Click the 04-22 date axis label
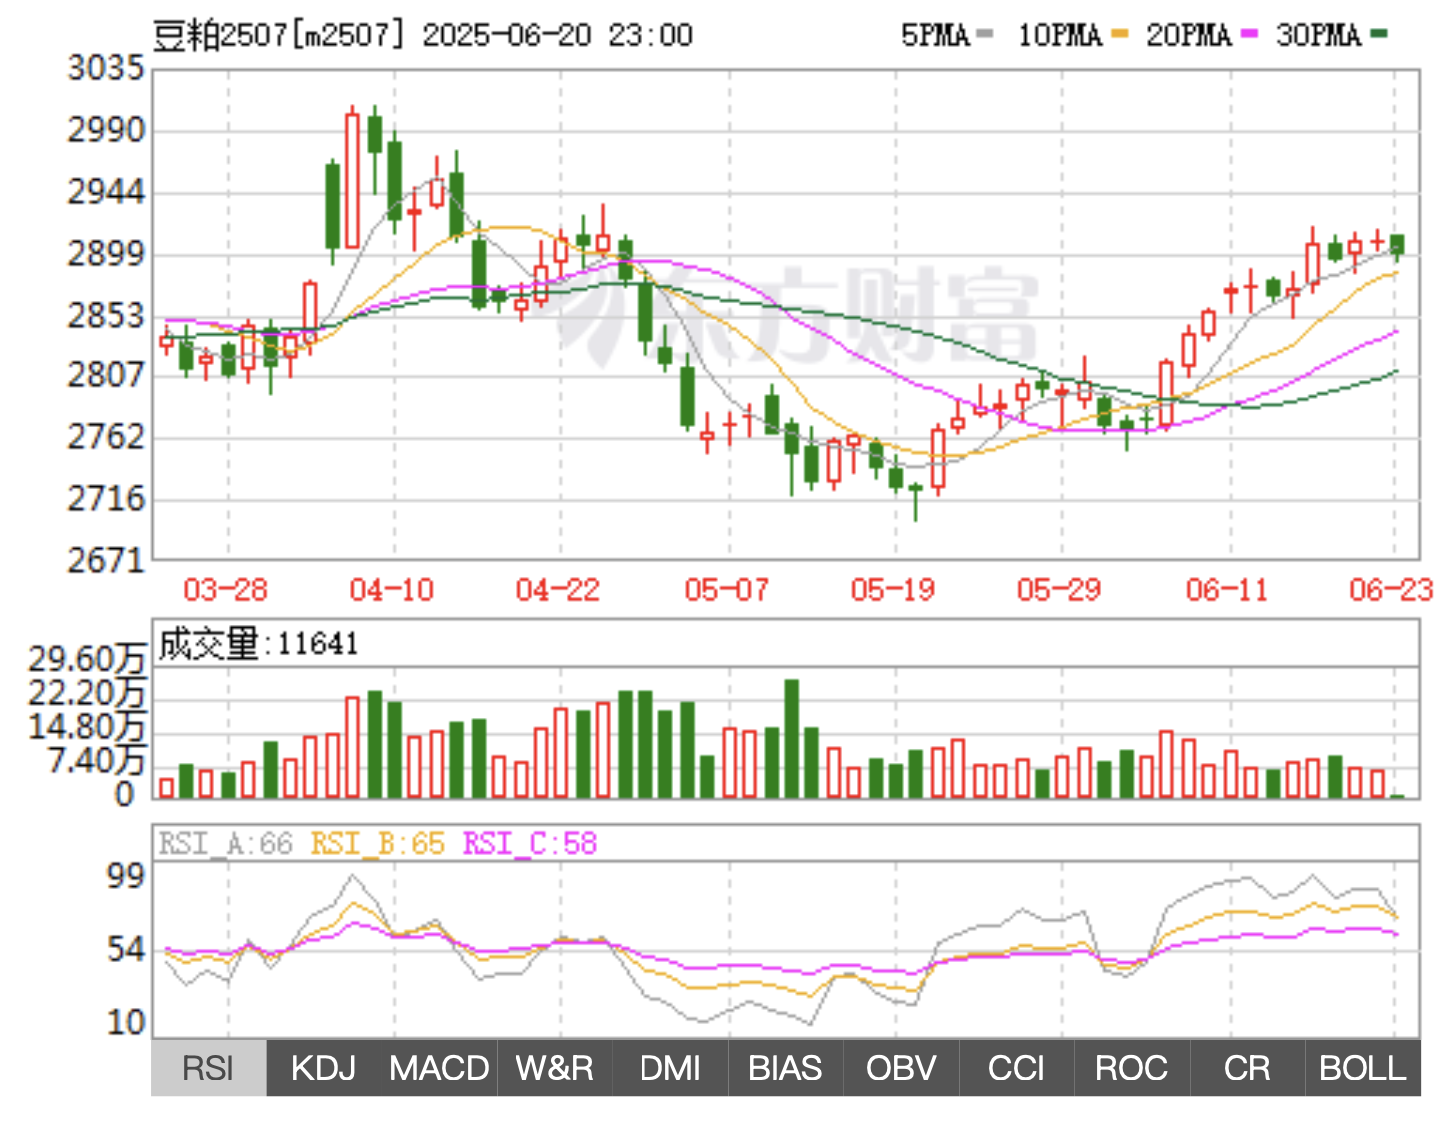1440x1124 pixels. pyautogui.click(x=558, y=590)
